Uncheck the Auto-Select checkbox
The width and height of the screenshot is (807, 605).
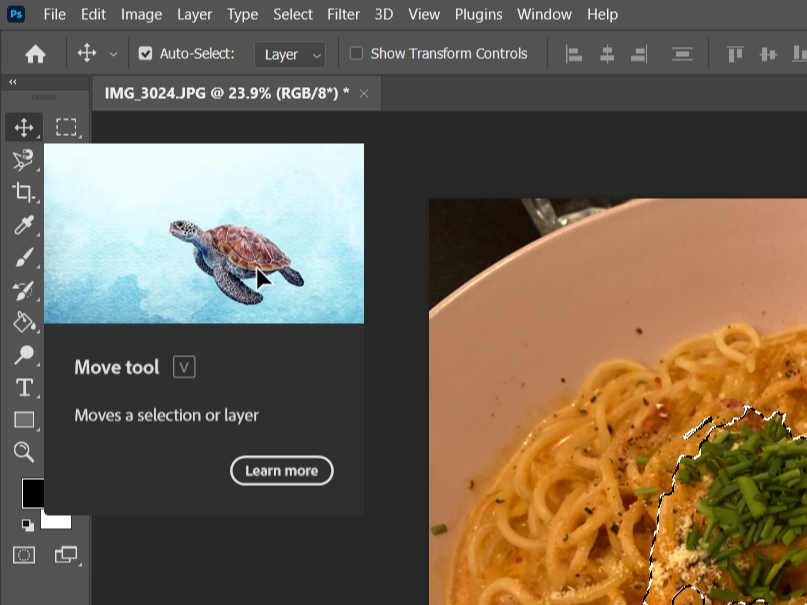tap(145, 54)
